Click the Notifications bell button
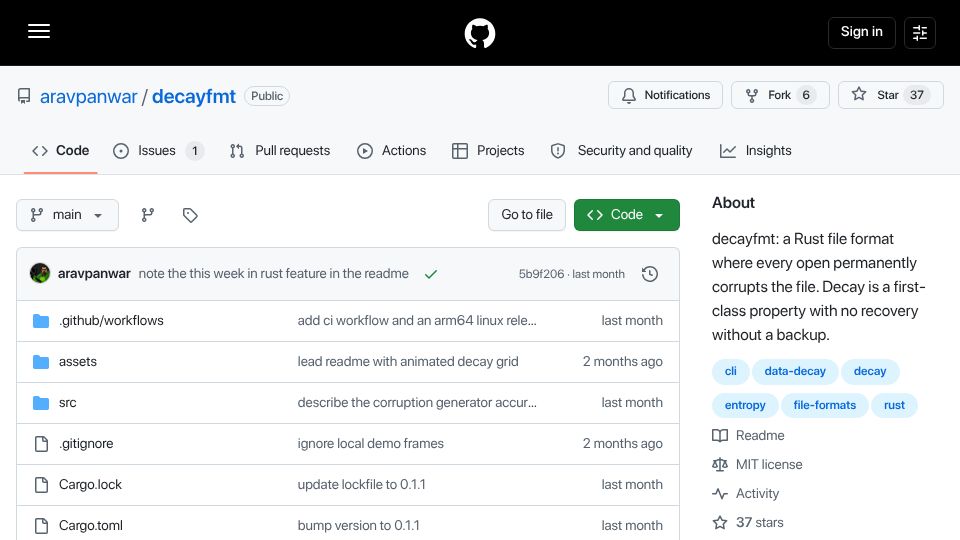960x540 pixels. 666,95
